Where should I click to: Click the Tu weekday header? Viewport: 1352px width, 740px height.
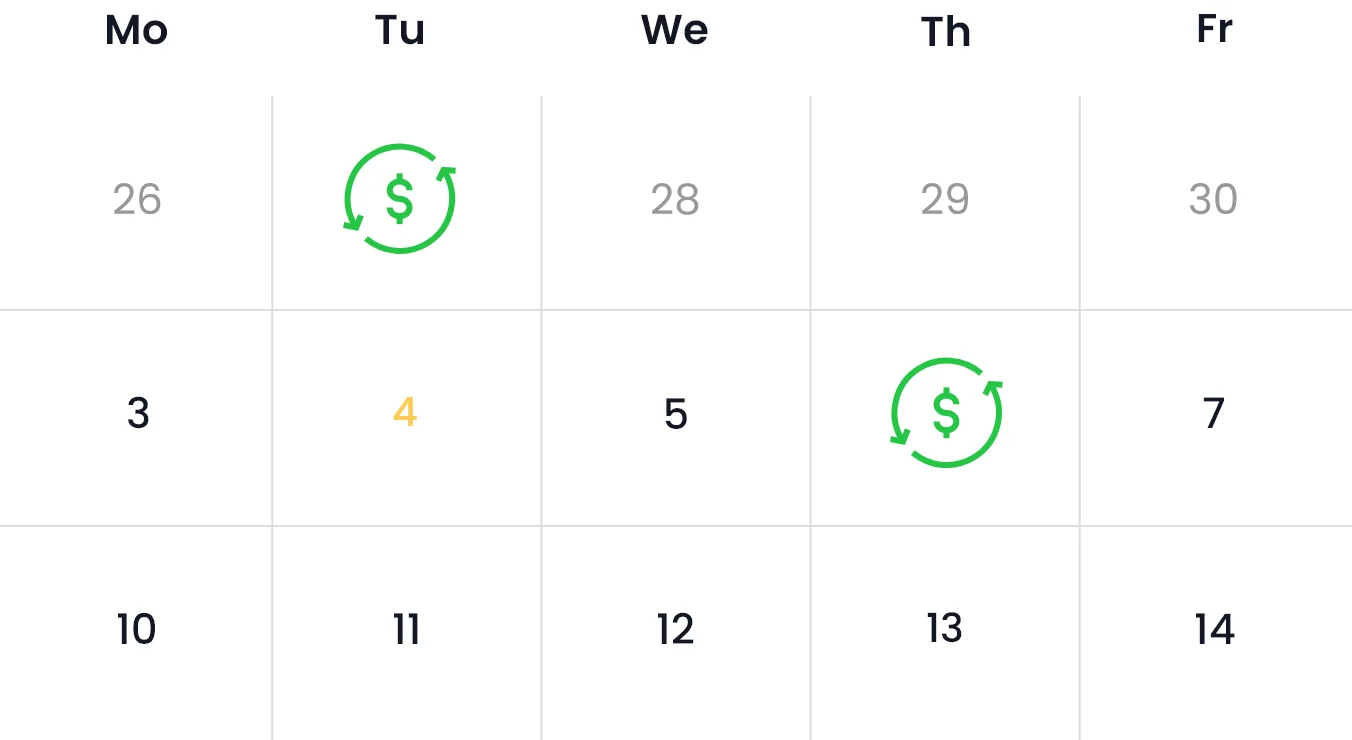[401, 30]
